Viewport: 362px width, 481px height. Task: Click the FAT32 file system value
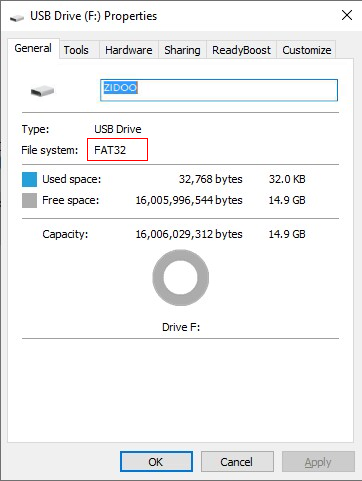110,150
